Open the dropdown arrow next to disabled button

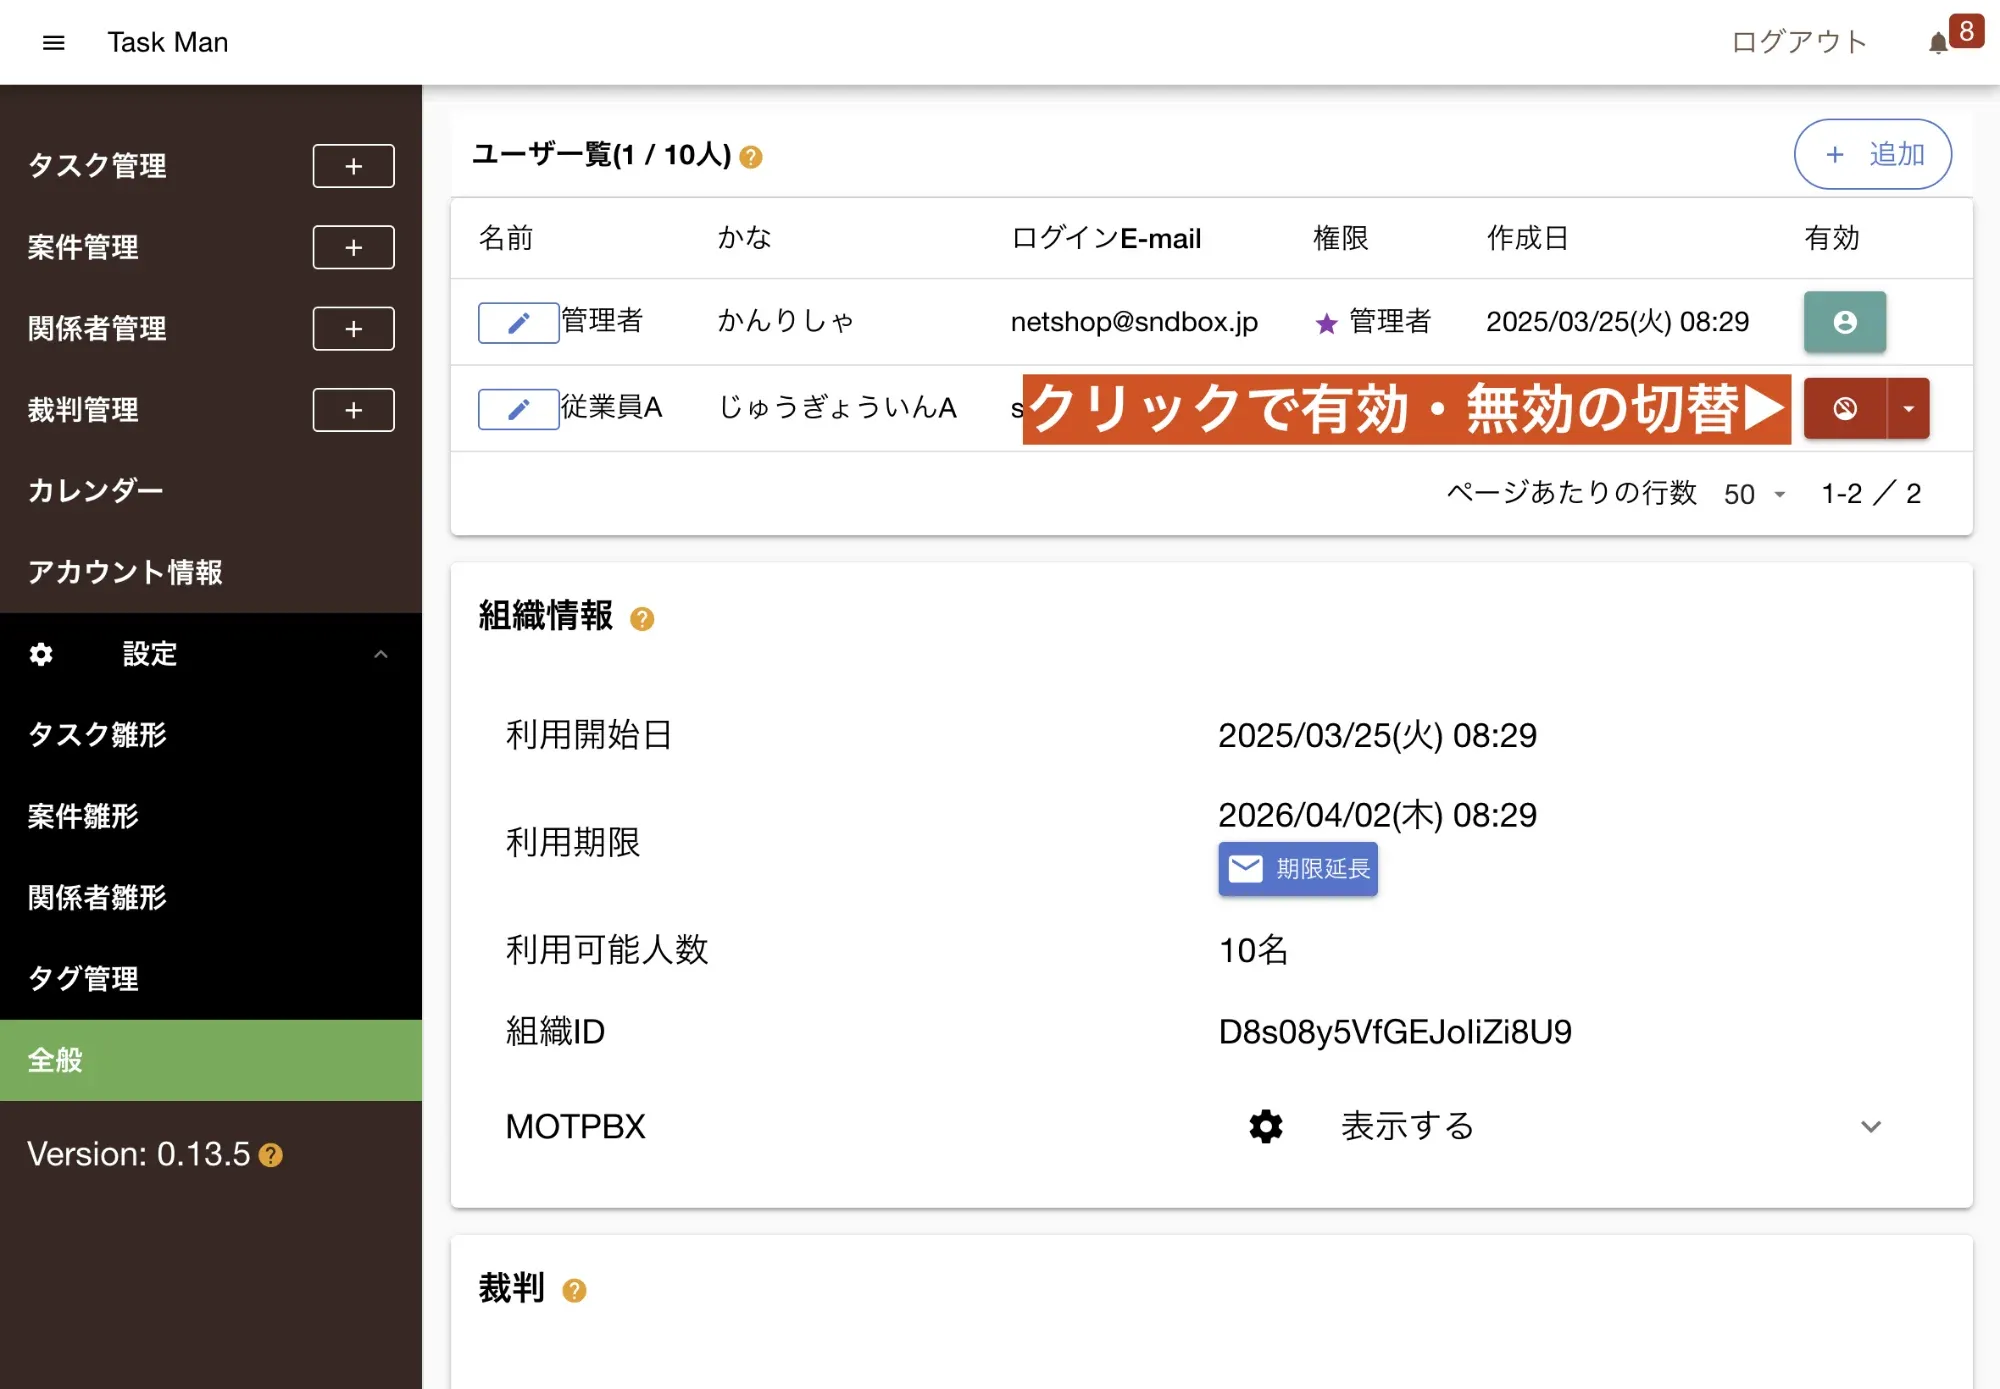point(1908,408)
